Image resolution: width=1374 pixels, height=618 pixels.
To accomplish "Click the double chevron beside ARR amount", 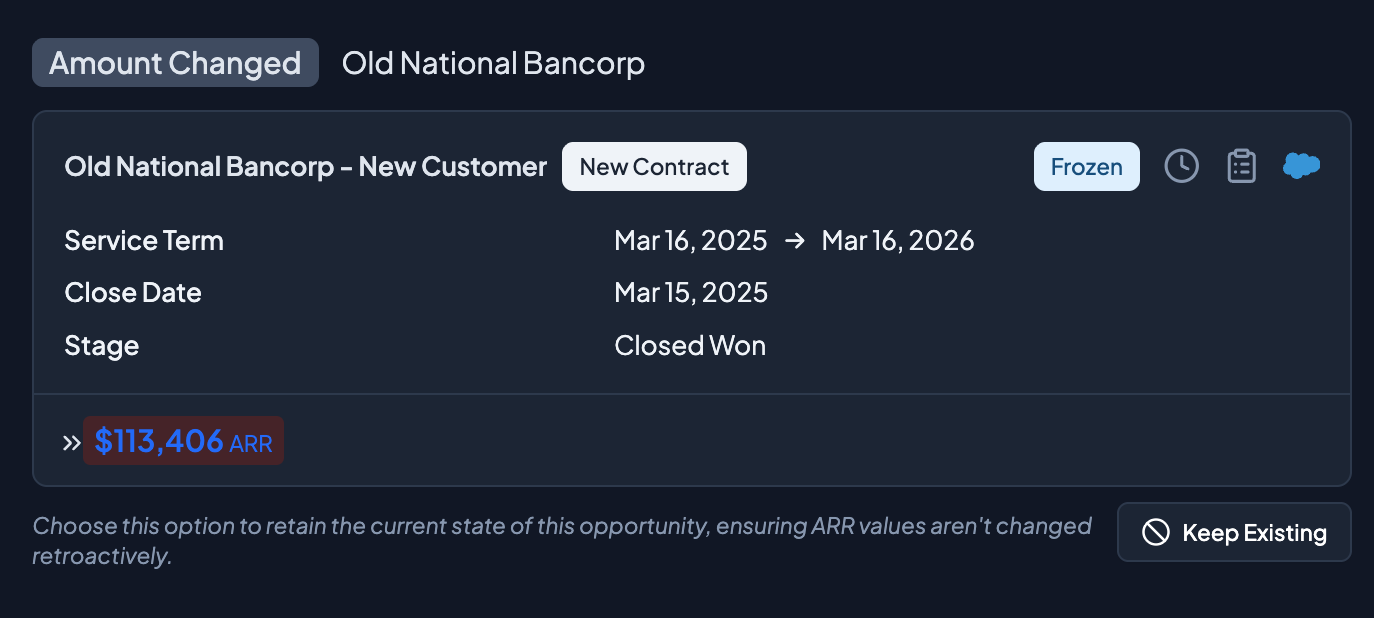I will point(71,442).
